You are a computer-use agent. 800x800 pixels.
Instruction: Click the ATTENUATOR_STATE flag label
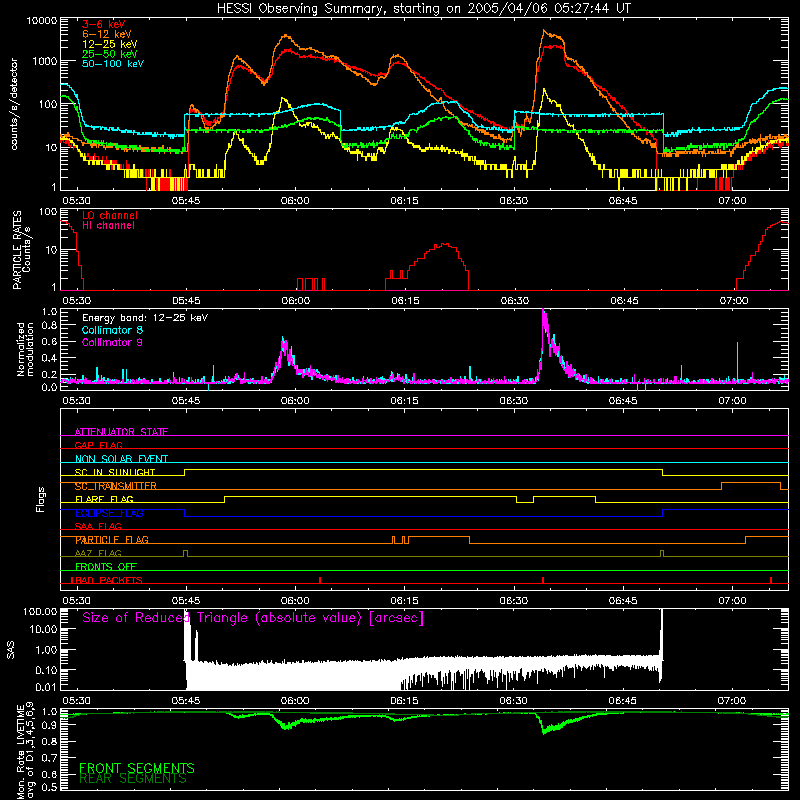point(121,432)
